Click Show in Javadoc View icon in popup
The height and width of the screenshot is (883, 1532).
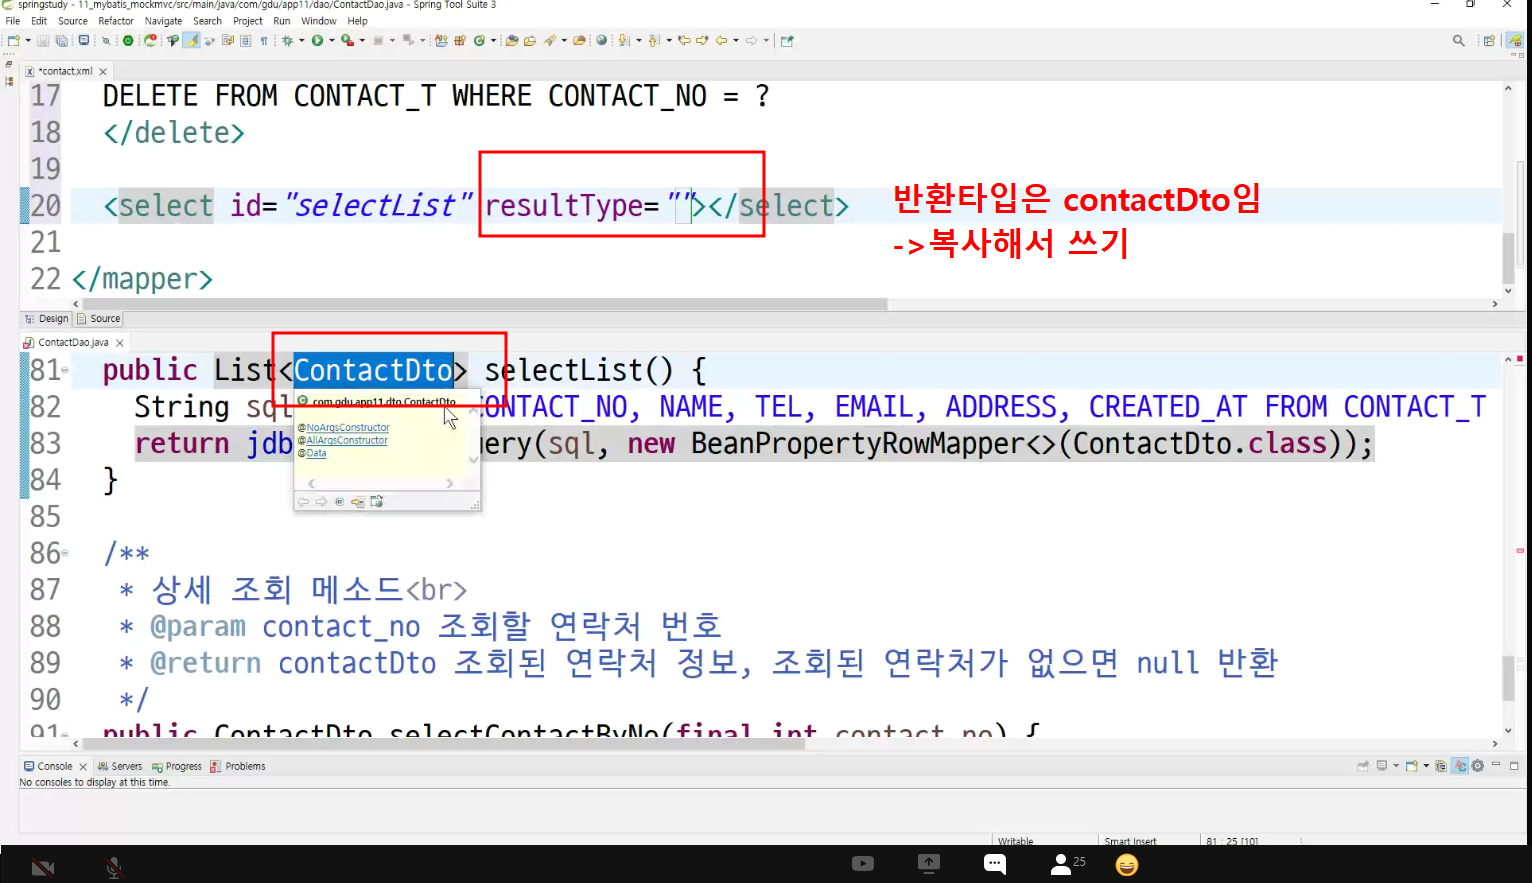[x=340, y=501]
